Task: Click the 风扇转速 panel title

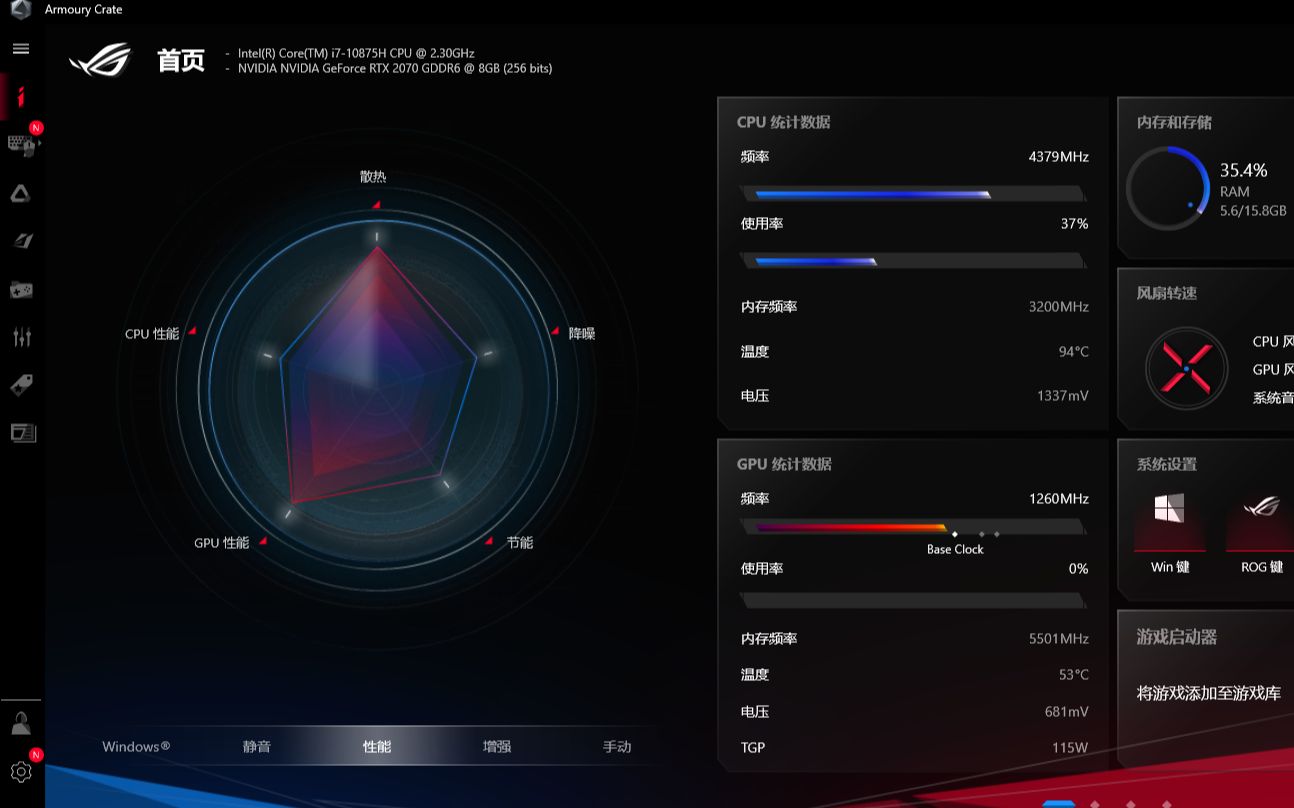Action: (1167, 293)
